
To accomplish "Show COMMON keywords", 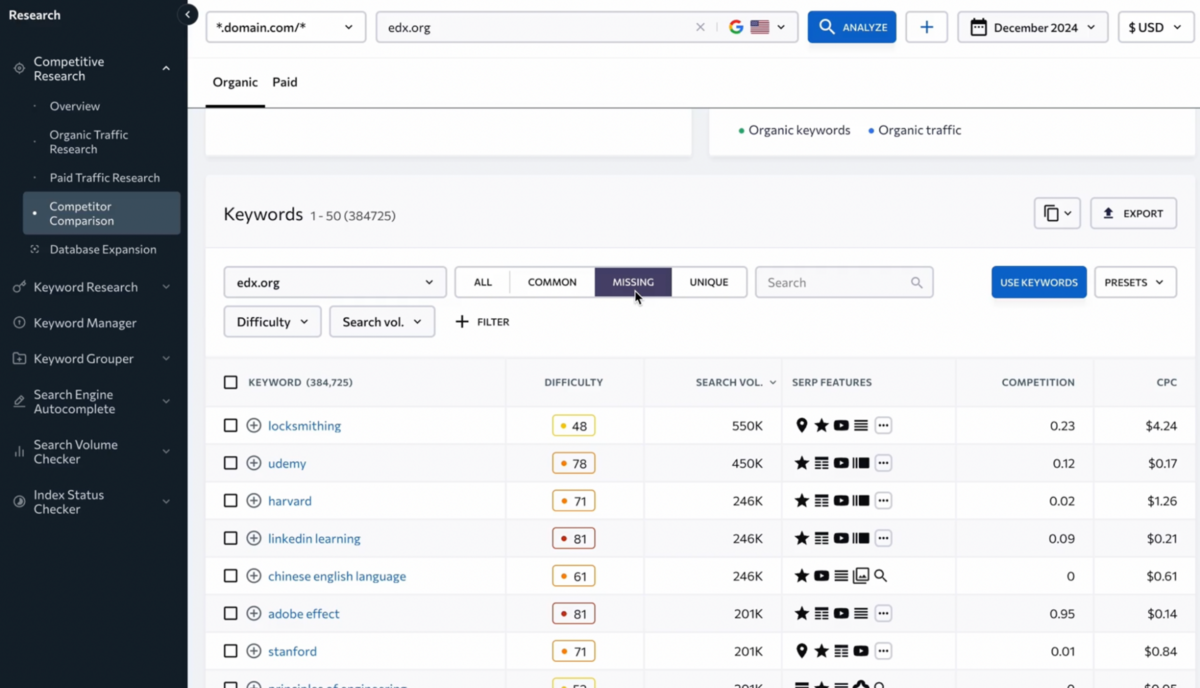I will pyautogui.click(x=552, y=283).
